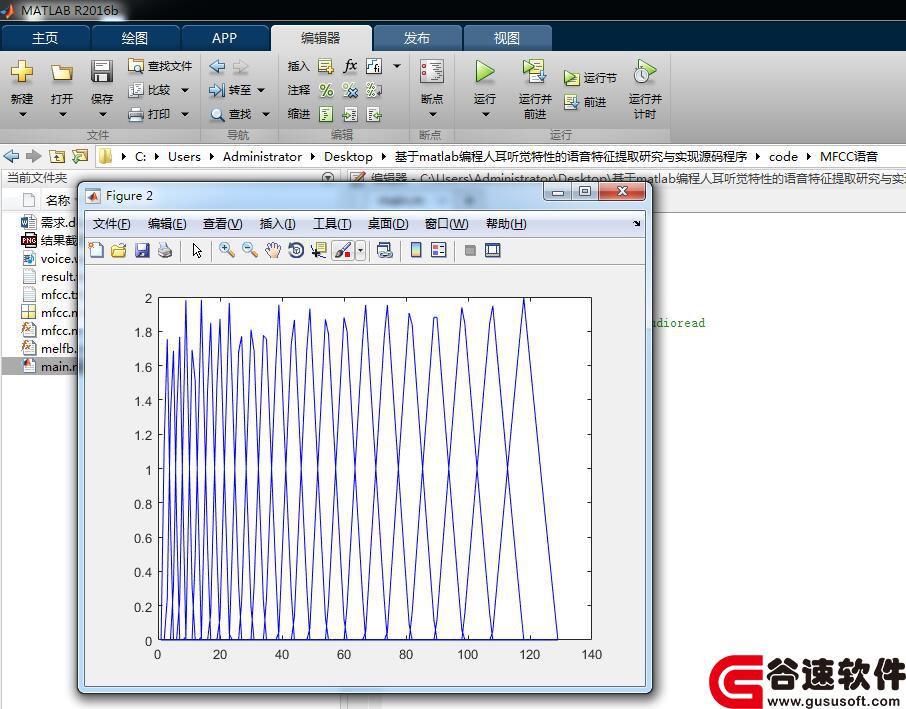Toggle the Zoom Out tool in Figure 2
The width and height of the screenshot is (906, 709).
coord(250,250)
